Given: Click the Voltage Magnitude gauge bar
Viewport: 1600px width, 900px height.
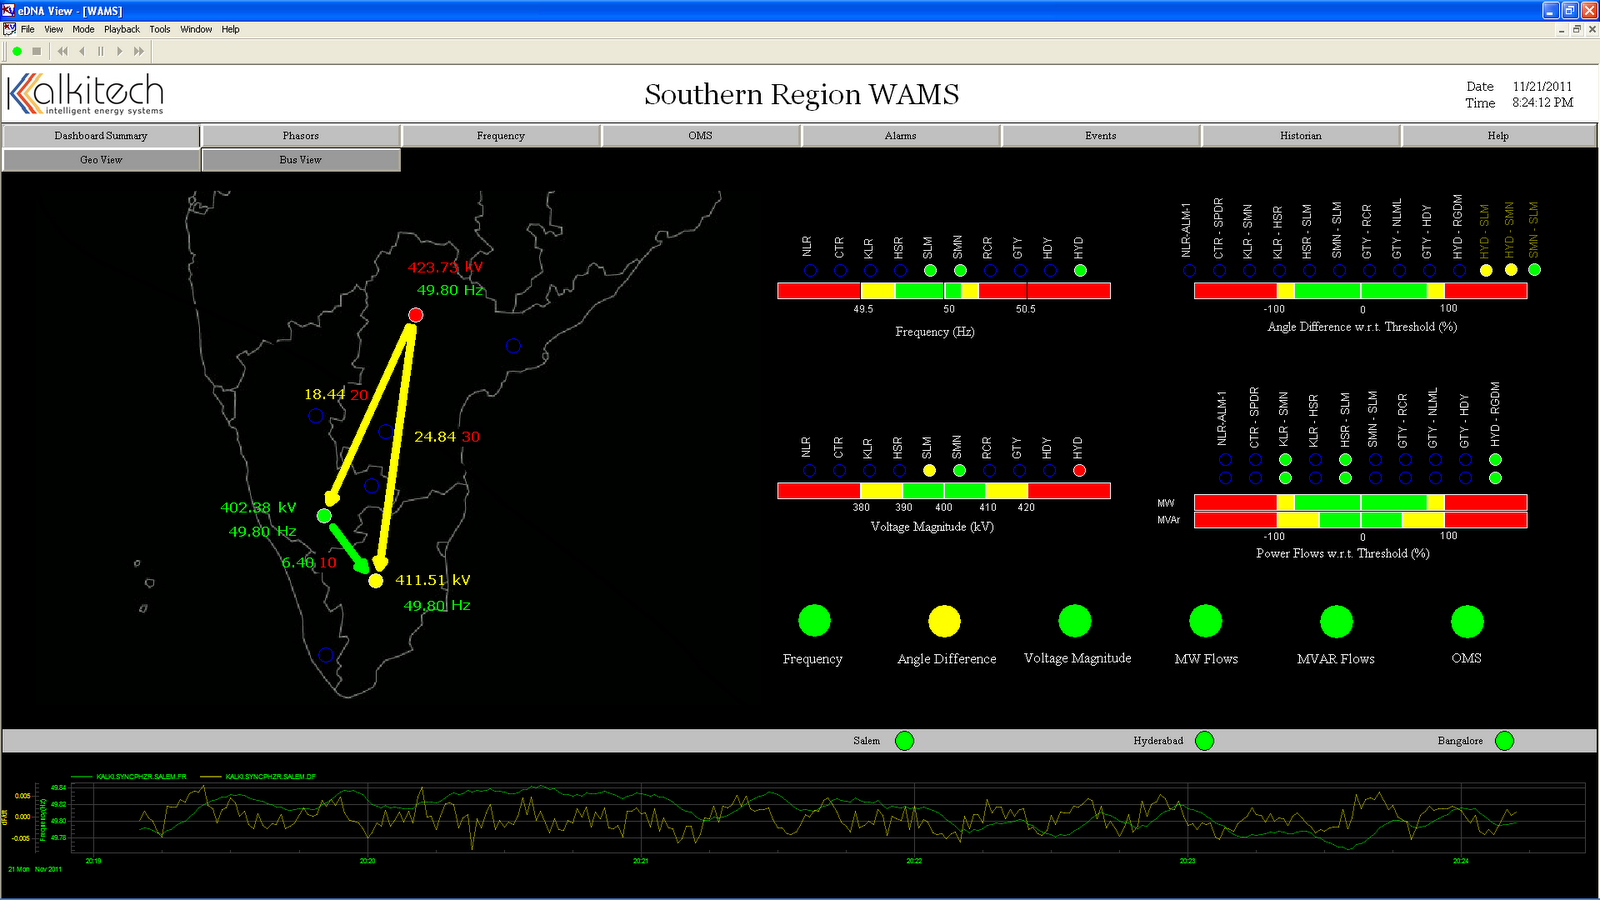Looking at the screenshot, I should pos(942,490).
